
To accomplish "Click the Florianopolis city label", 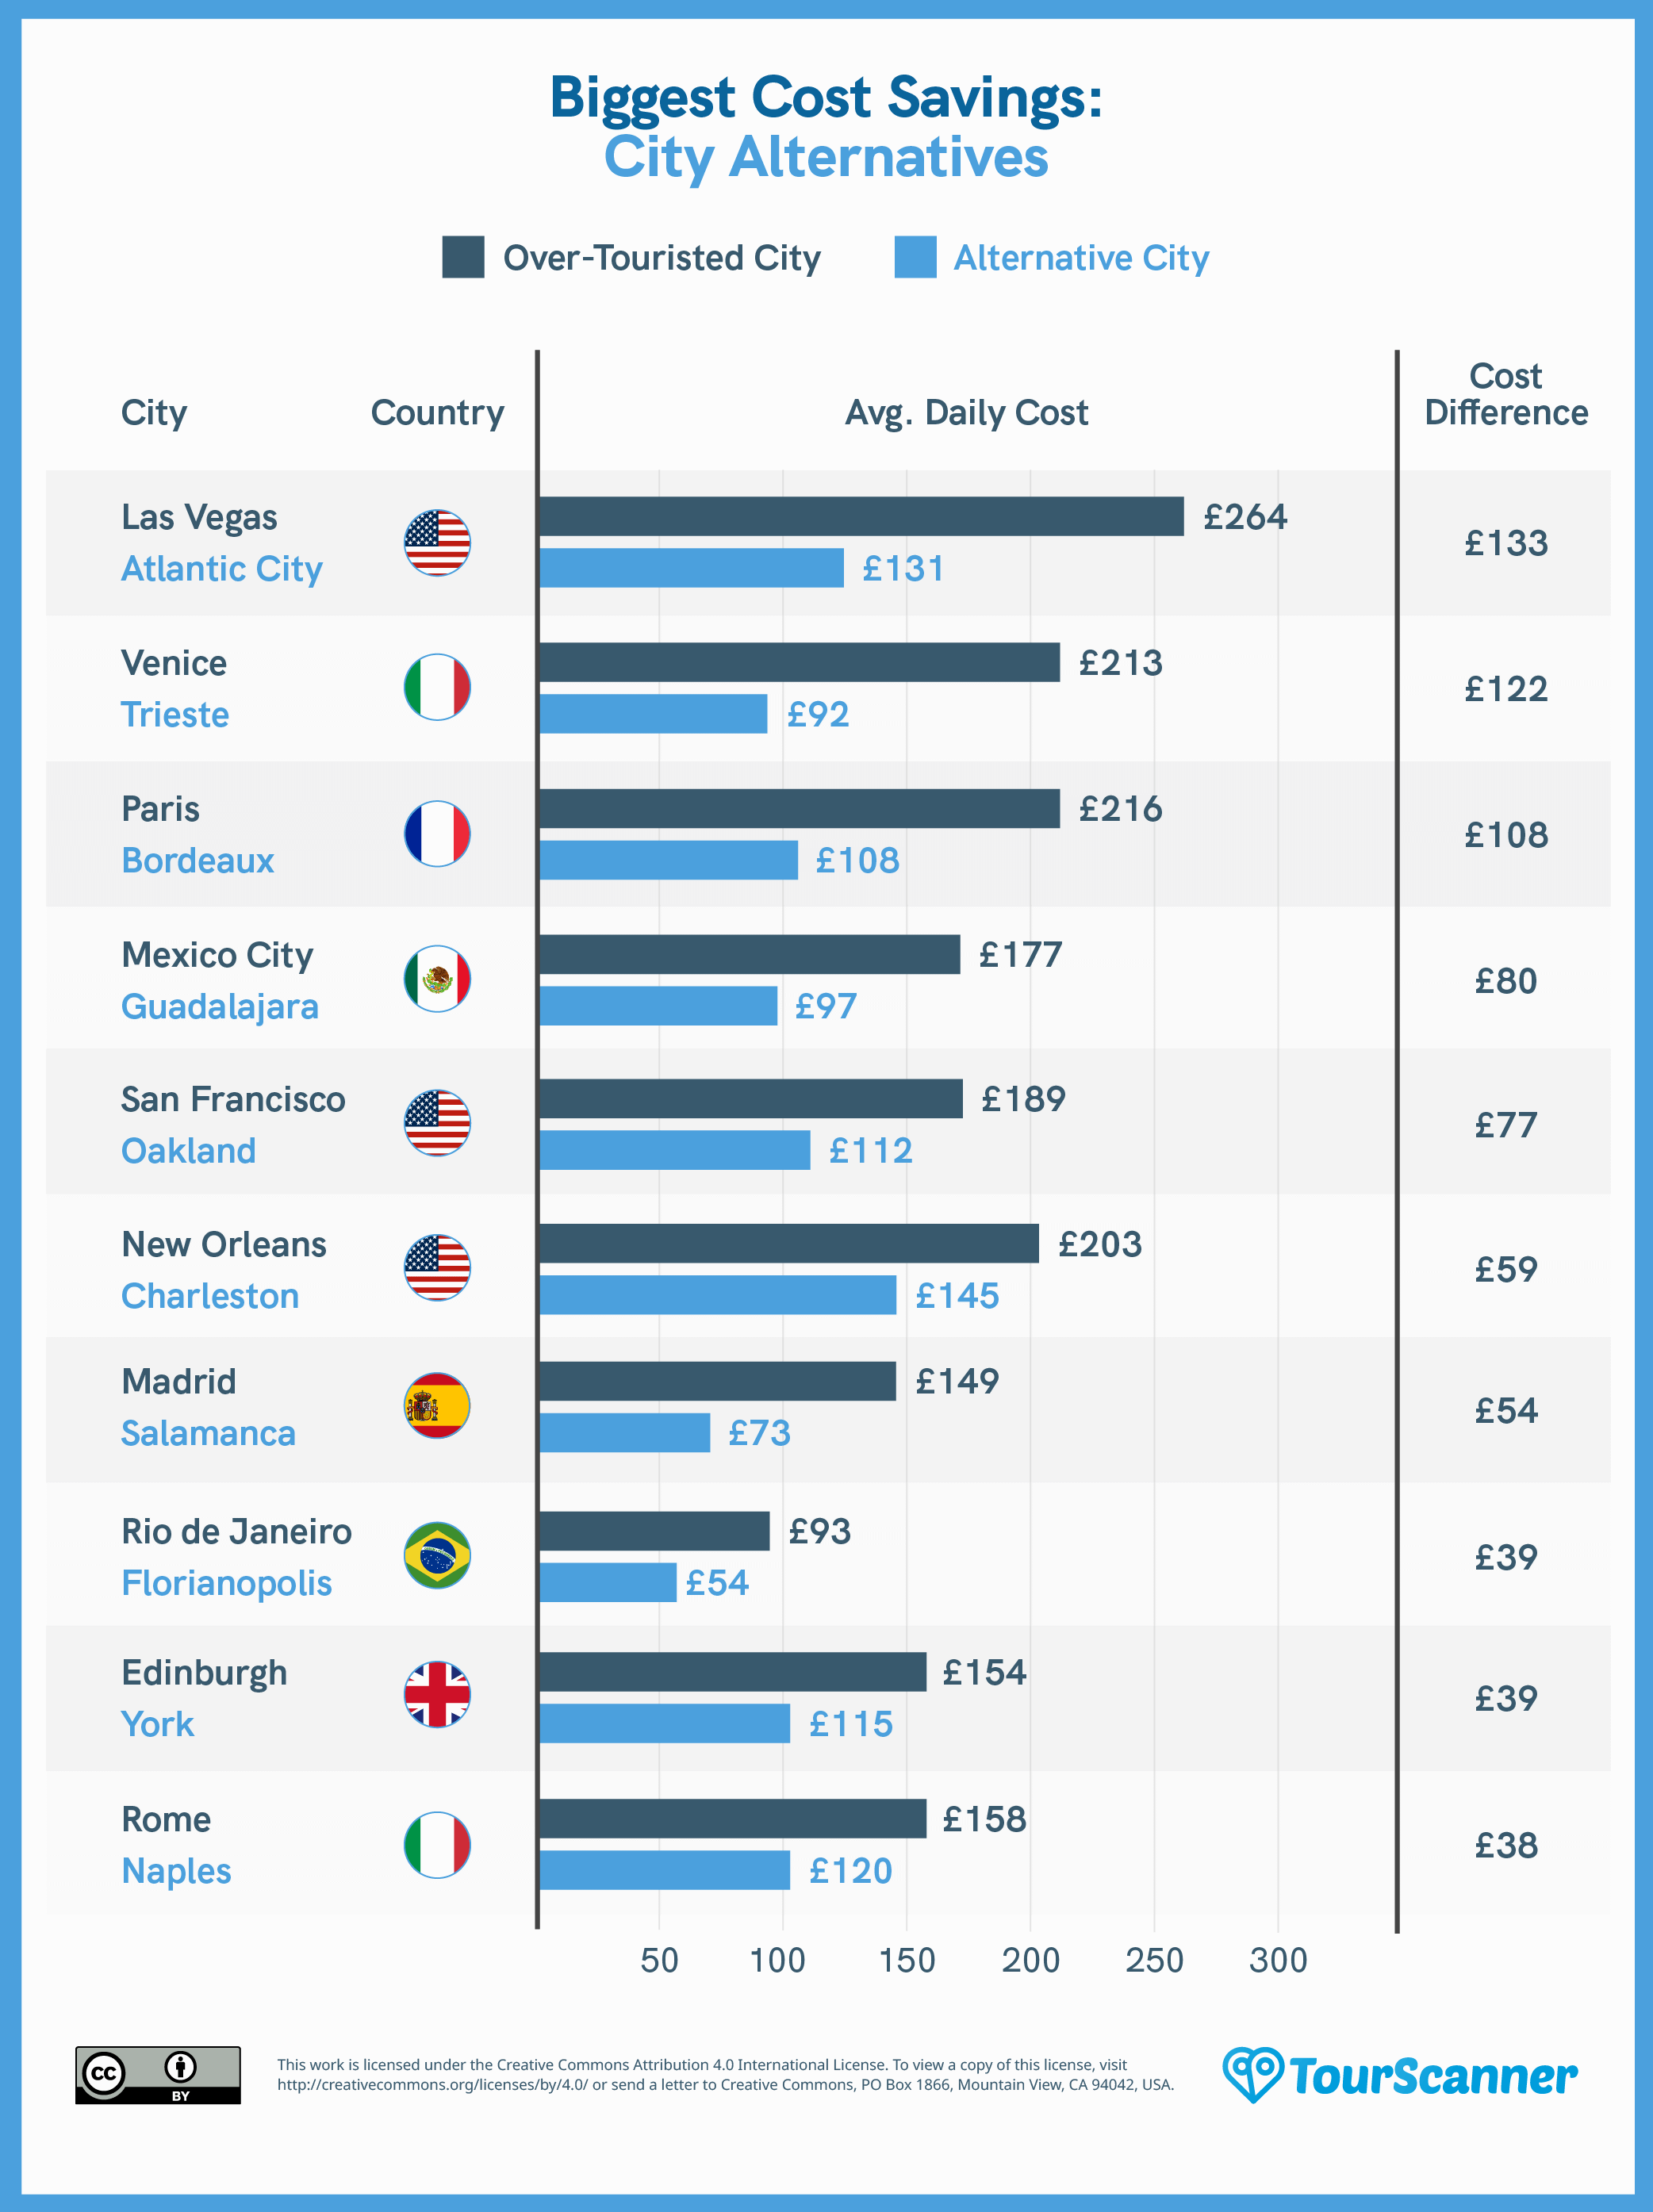I will [227, 1583].
